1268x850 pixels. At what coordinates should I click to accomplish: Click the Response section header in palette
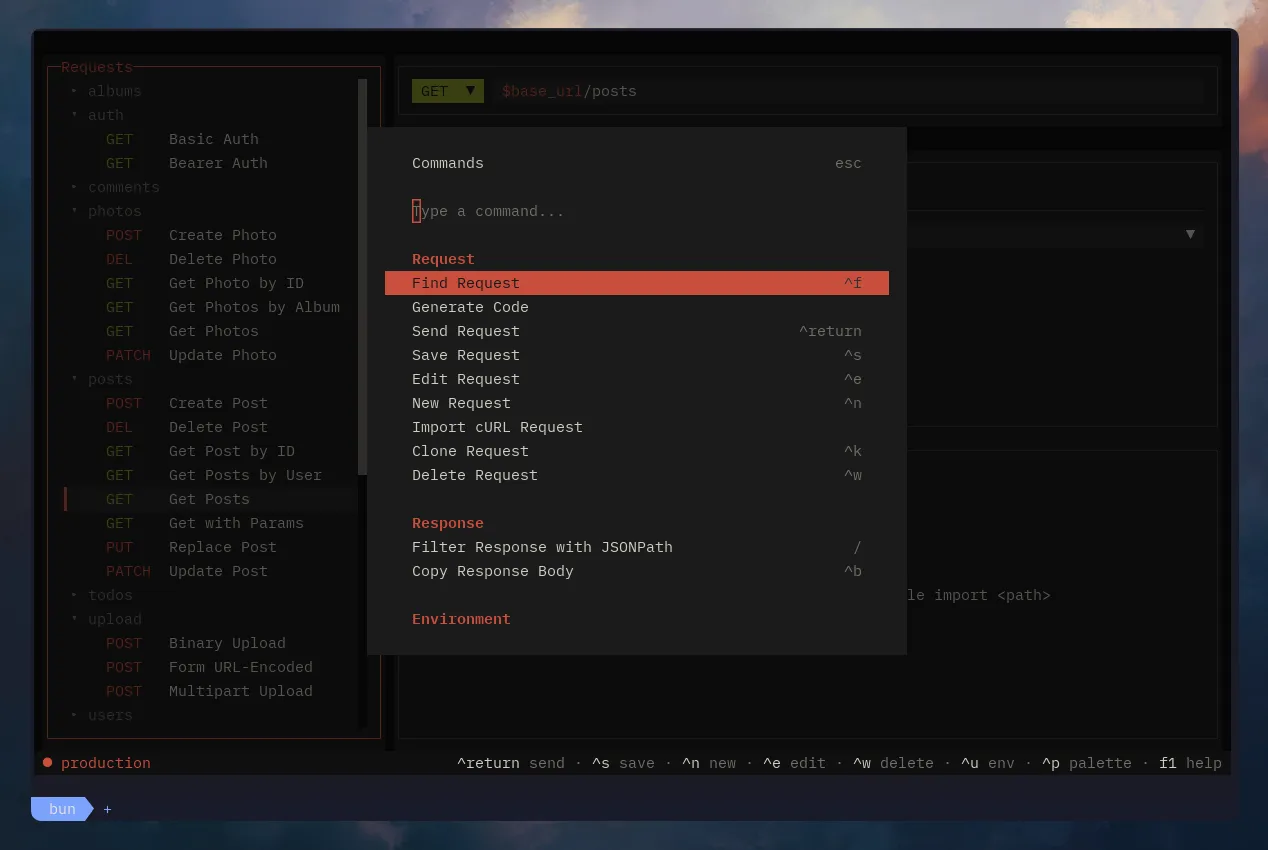pyautogui.click(x=447, y=523)
